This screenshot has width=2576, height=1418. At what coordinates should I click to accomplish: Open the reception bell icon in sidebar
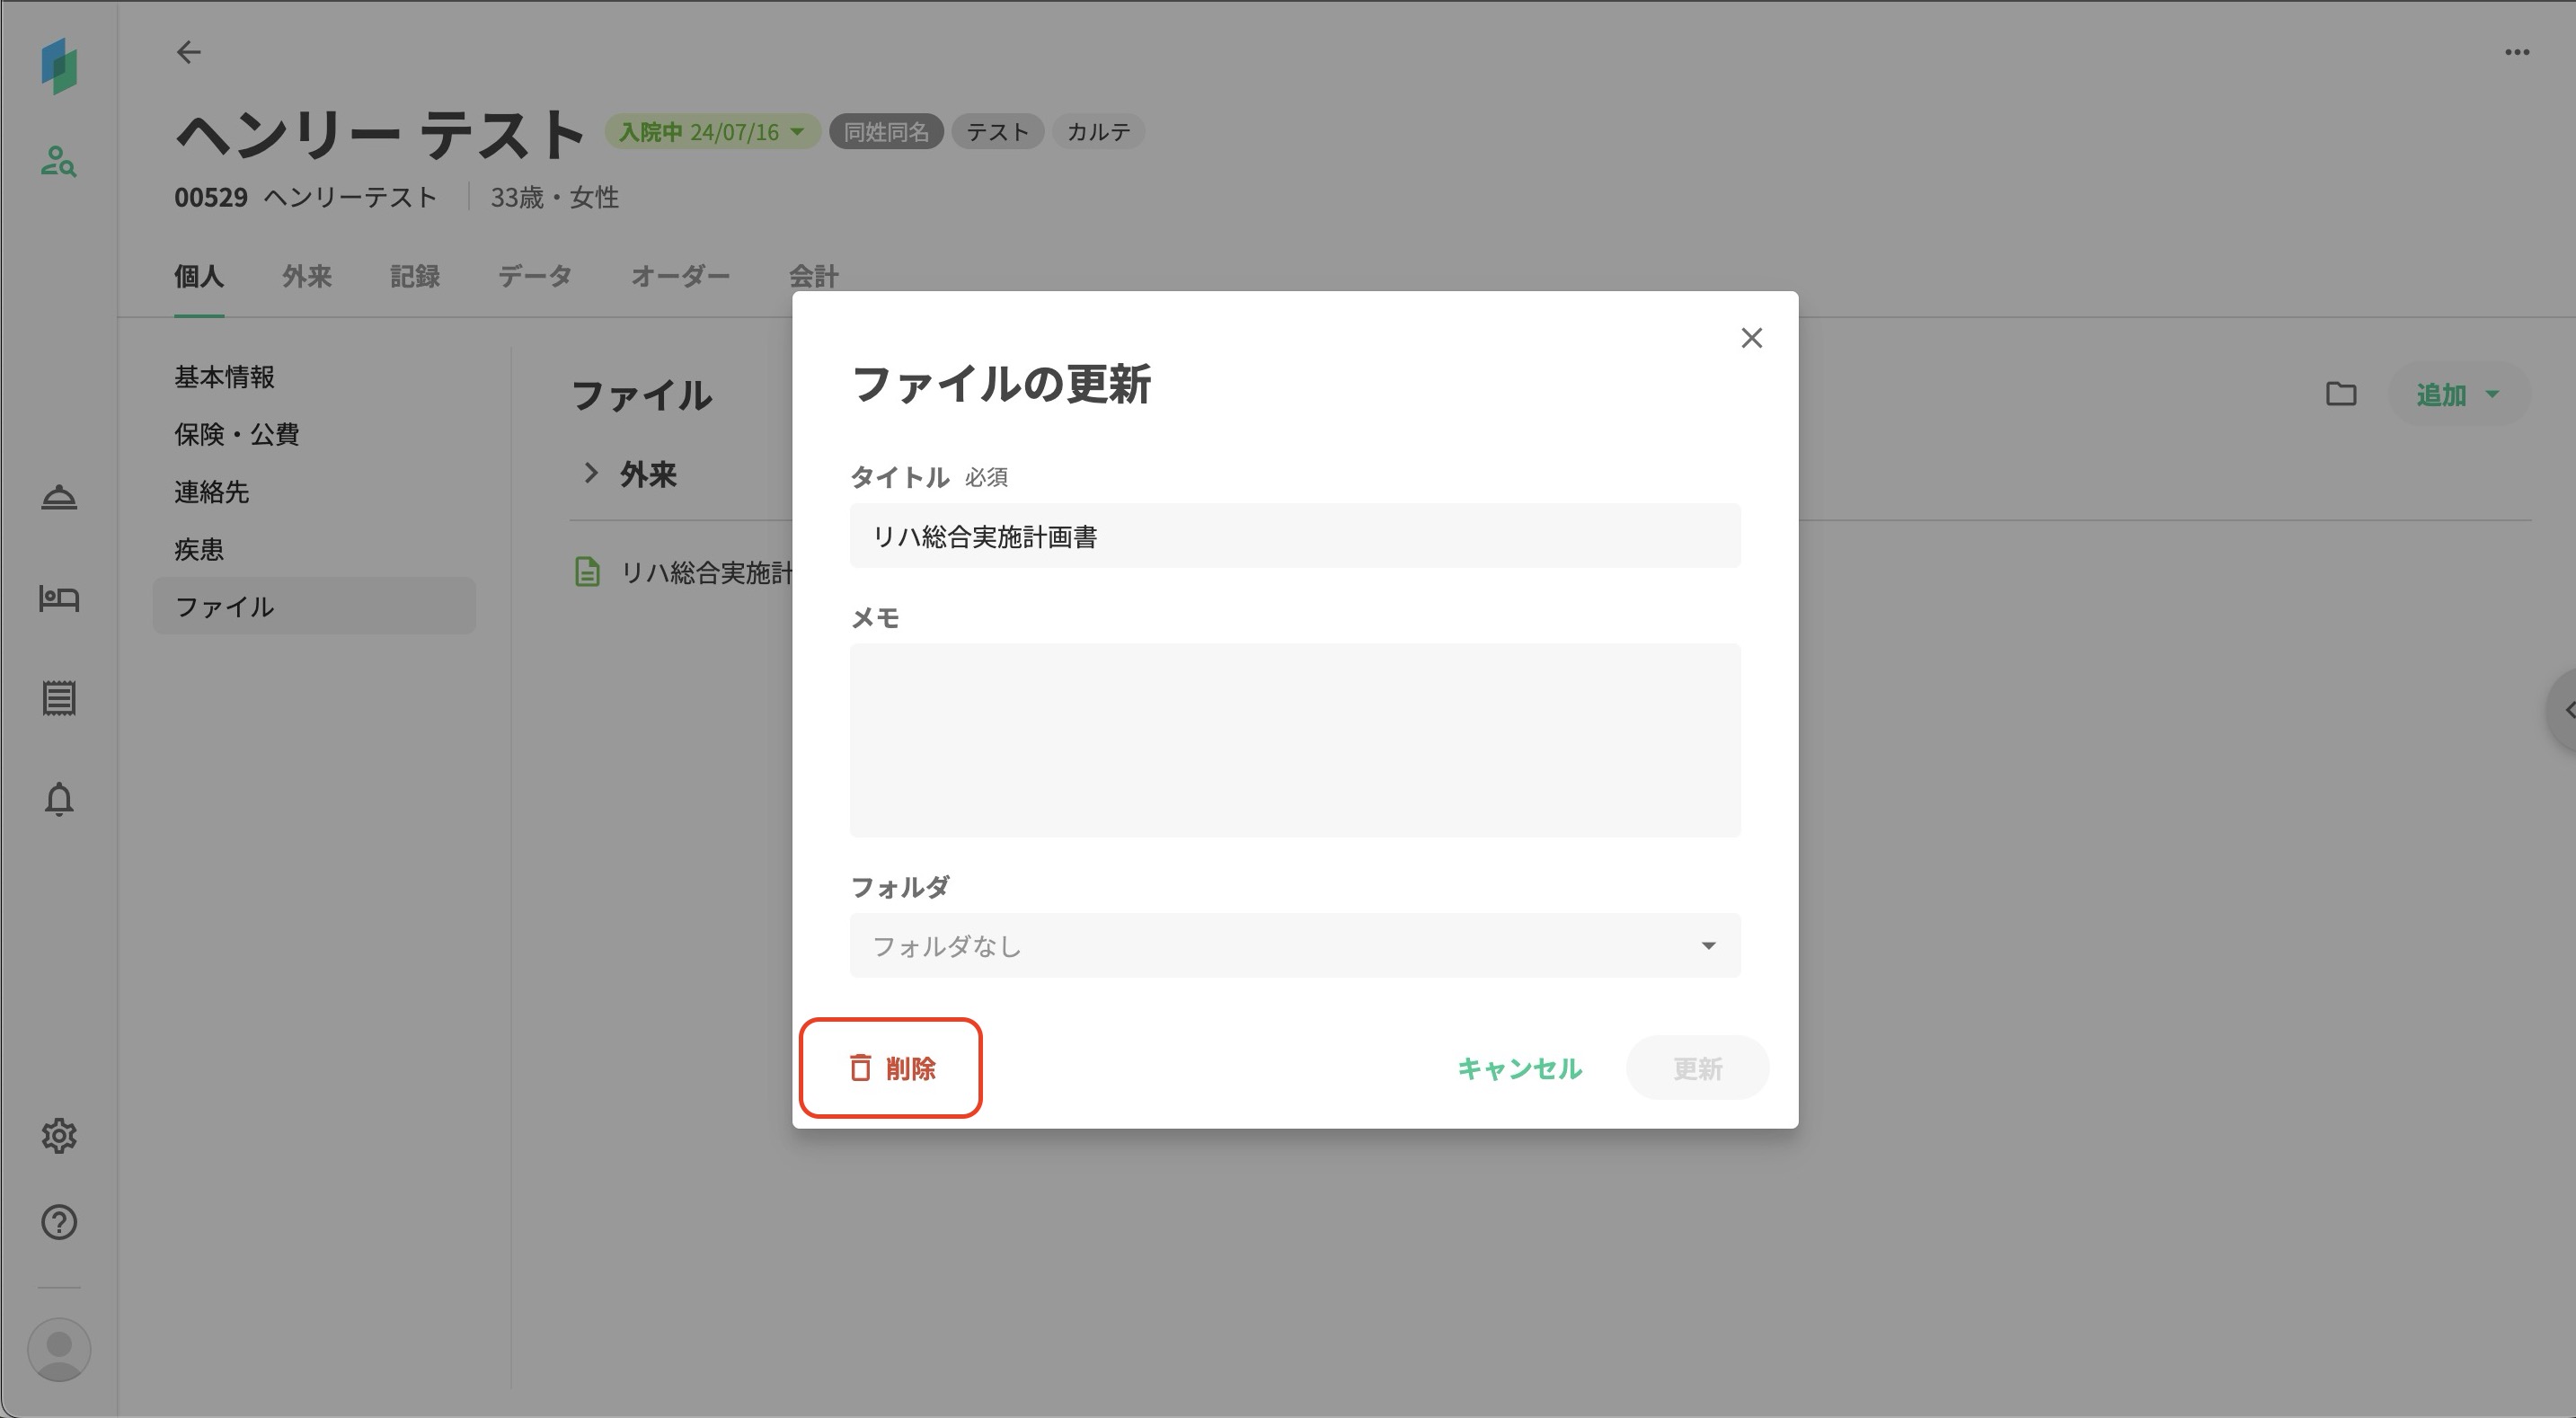(58, 497)
